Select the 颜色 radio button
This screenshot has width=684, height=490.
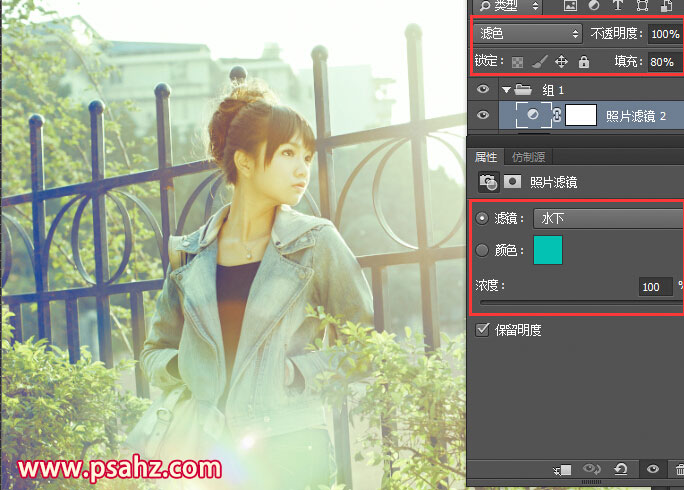(483, 249)
